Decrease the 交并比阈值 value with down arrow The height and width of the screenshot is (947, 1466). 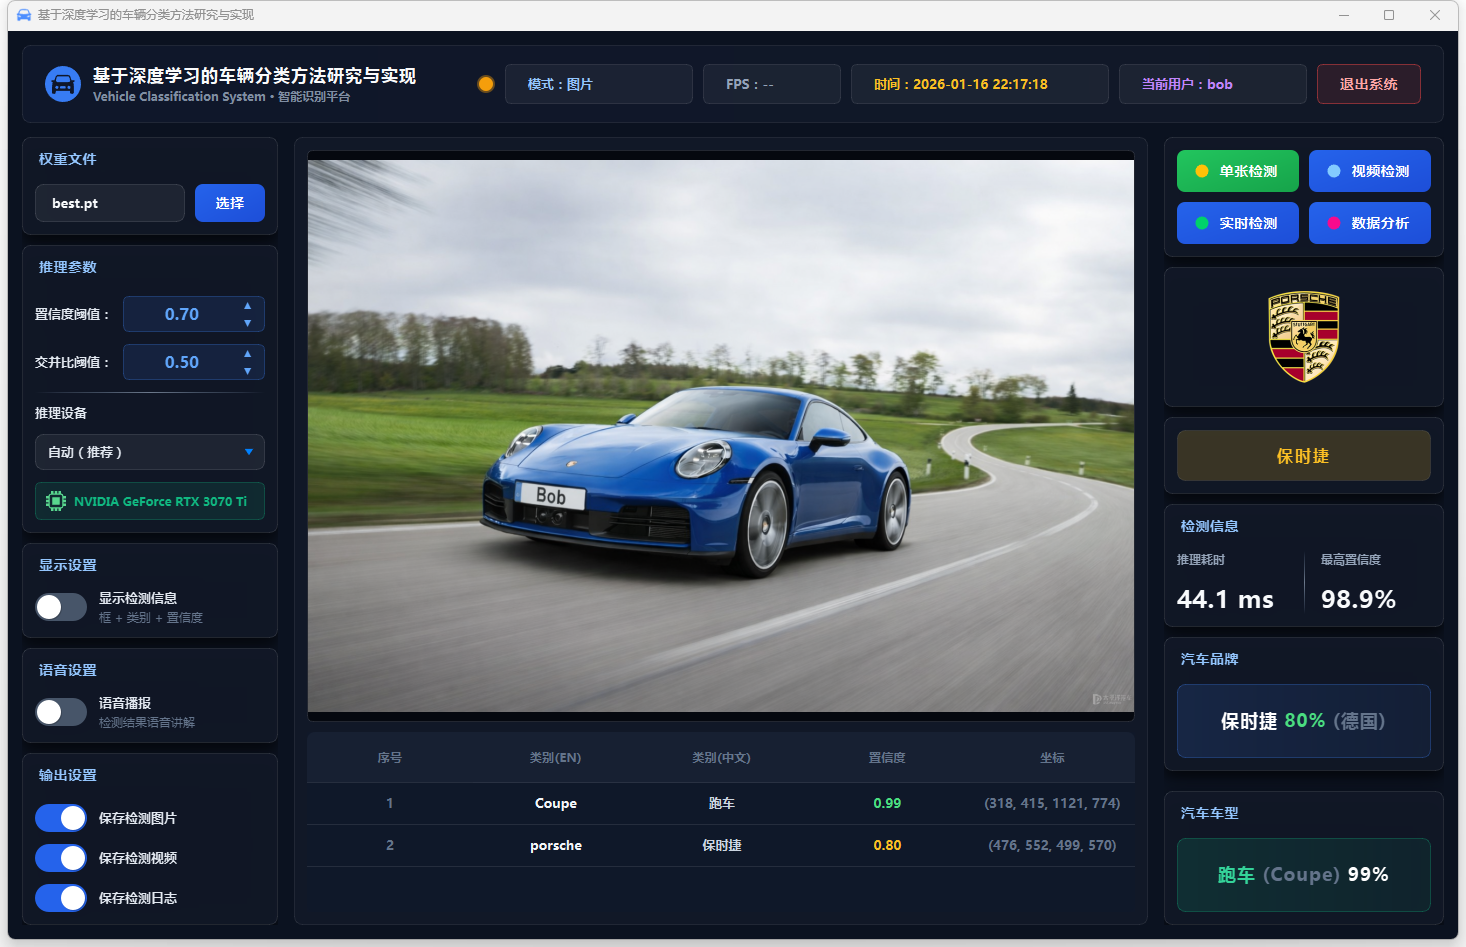tap(247, 371)
